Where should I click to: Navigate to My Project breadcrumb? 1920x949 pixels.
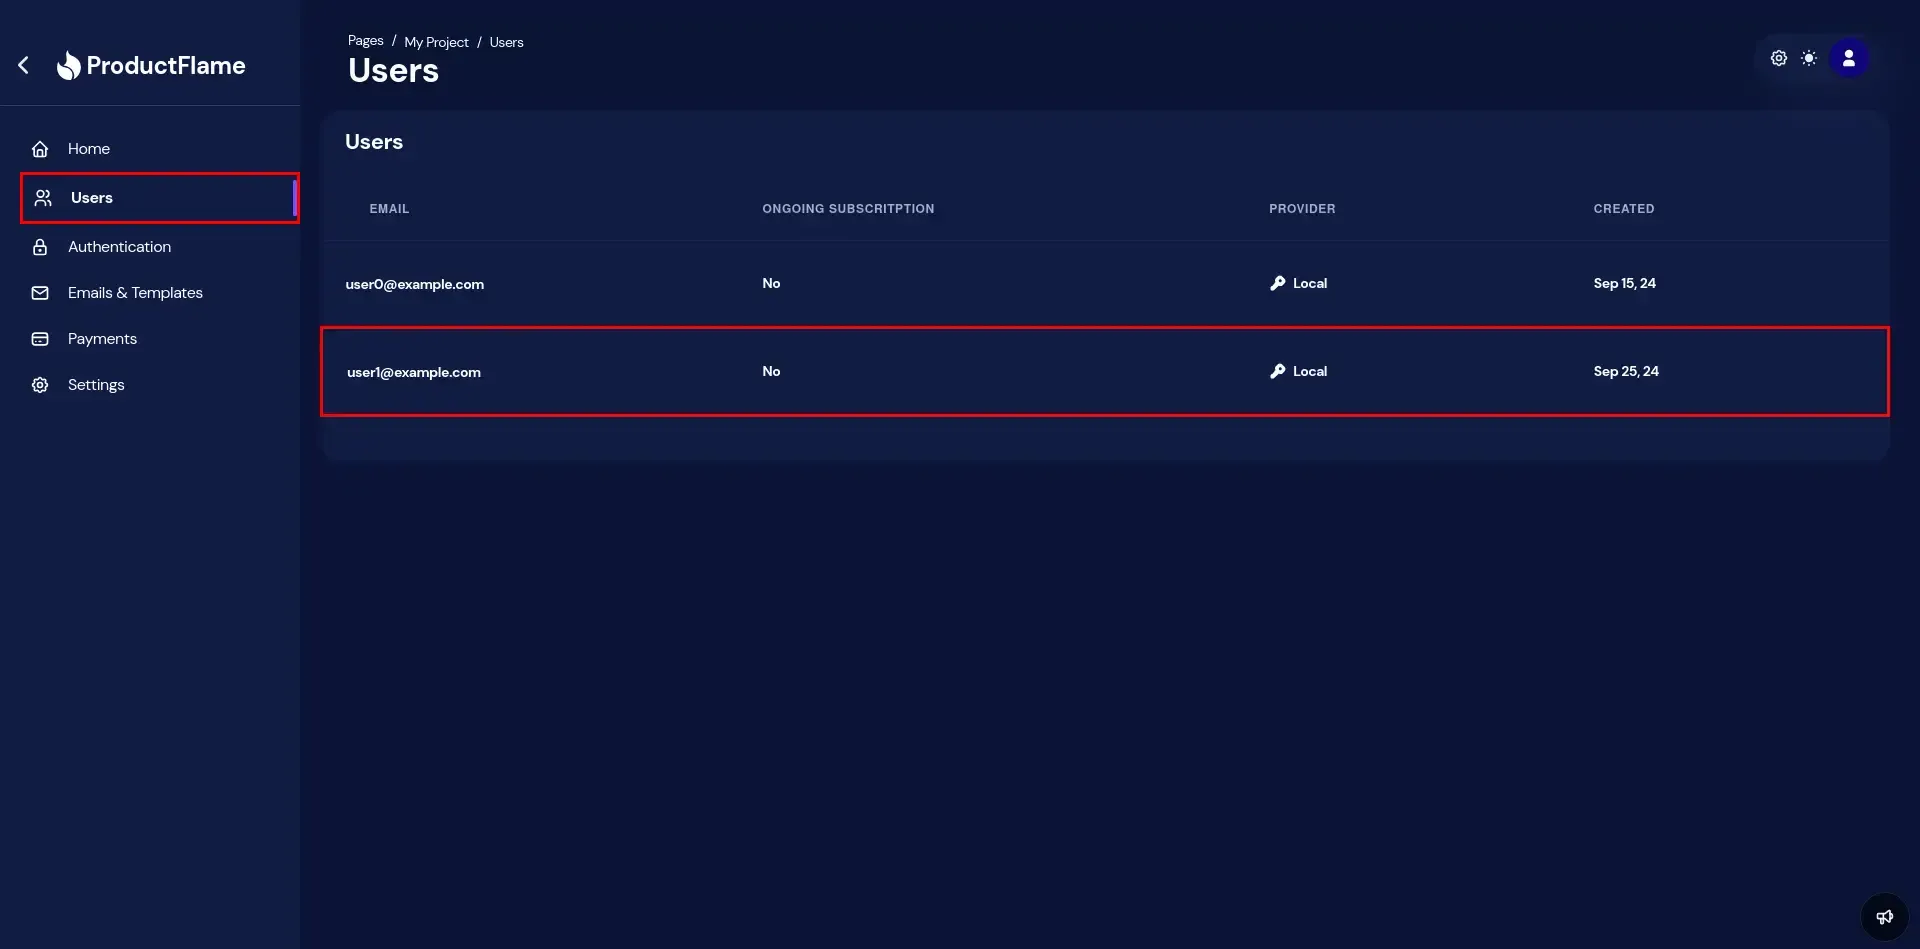point(436,42)
